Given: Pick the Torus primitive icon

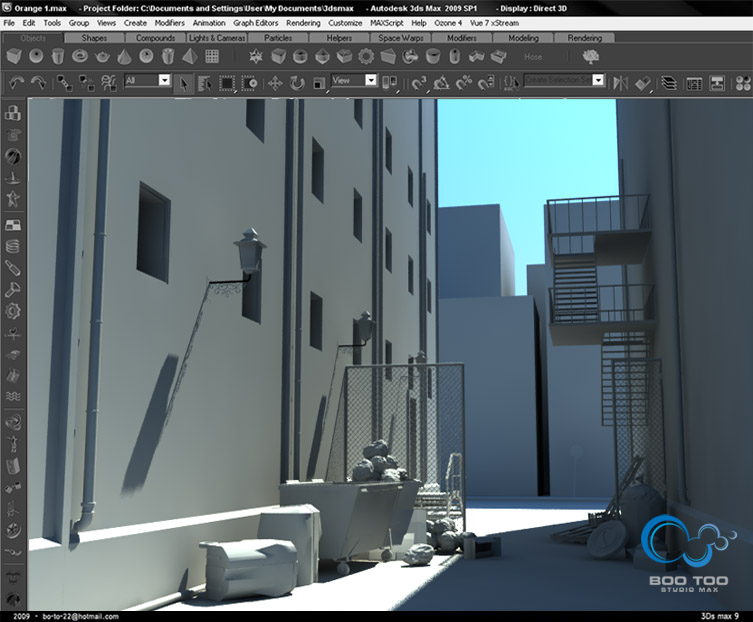Looking at the screenshot, I should [x=80, y=57].
